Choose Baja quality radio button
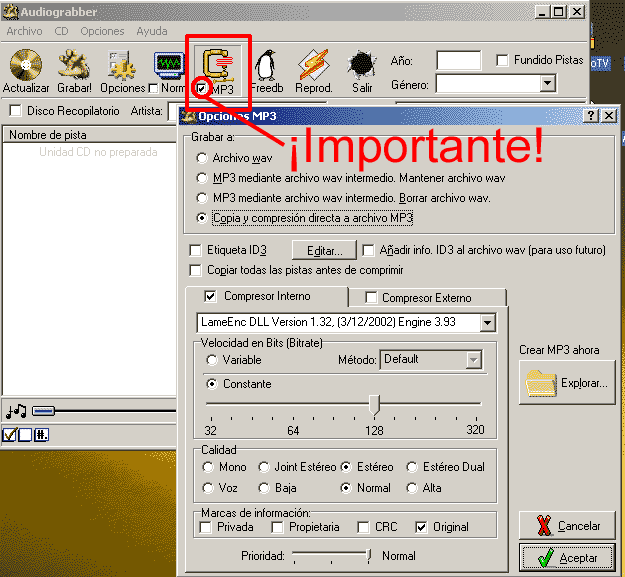 263,488
